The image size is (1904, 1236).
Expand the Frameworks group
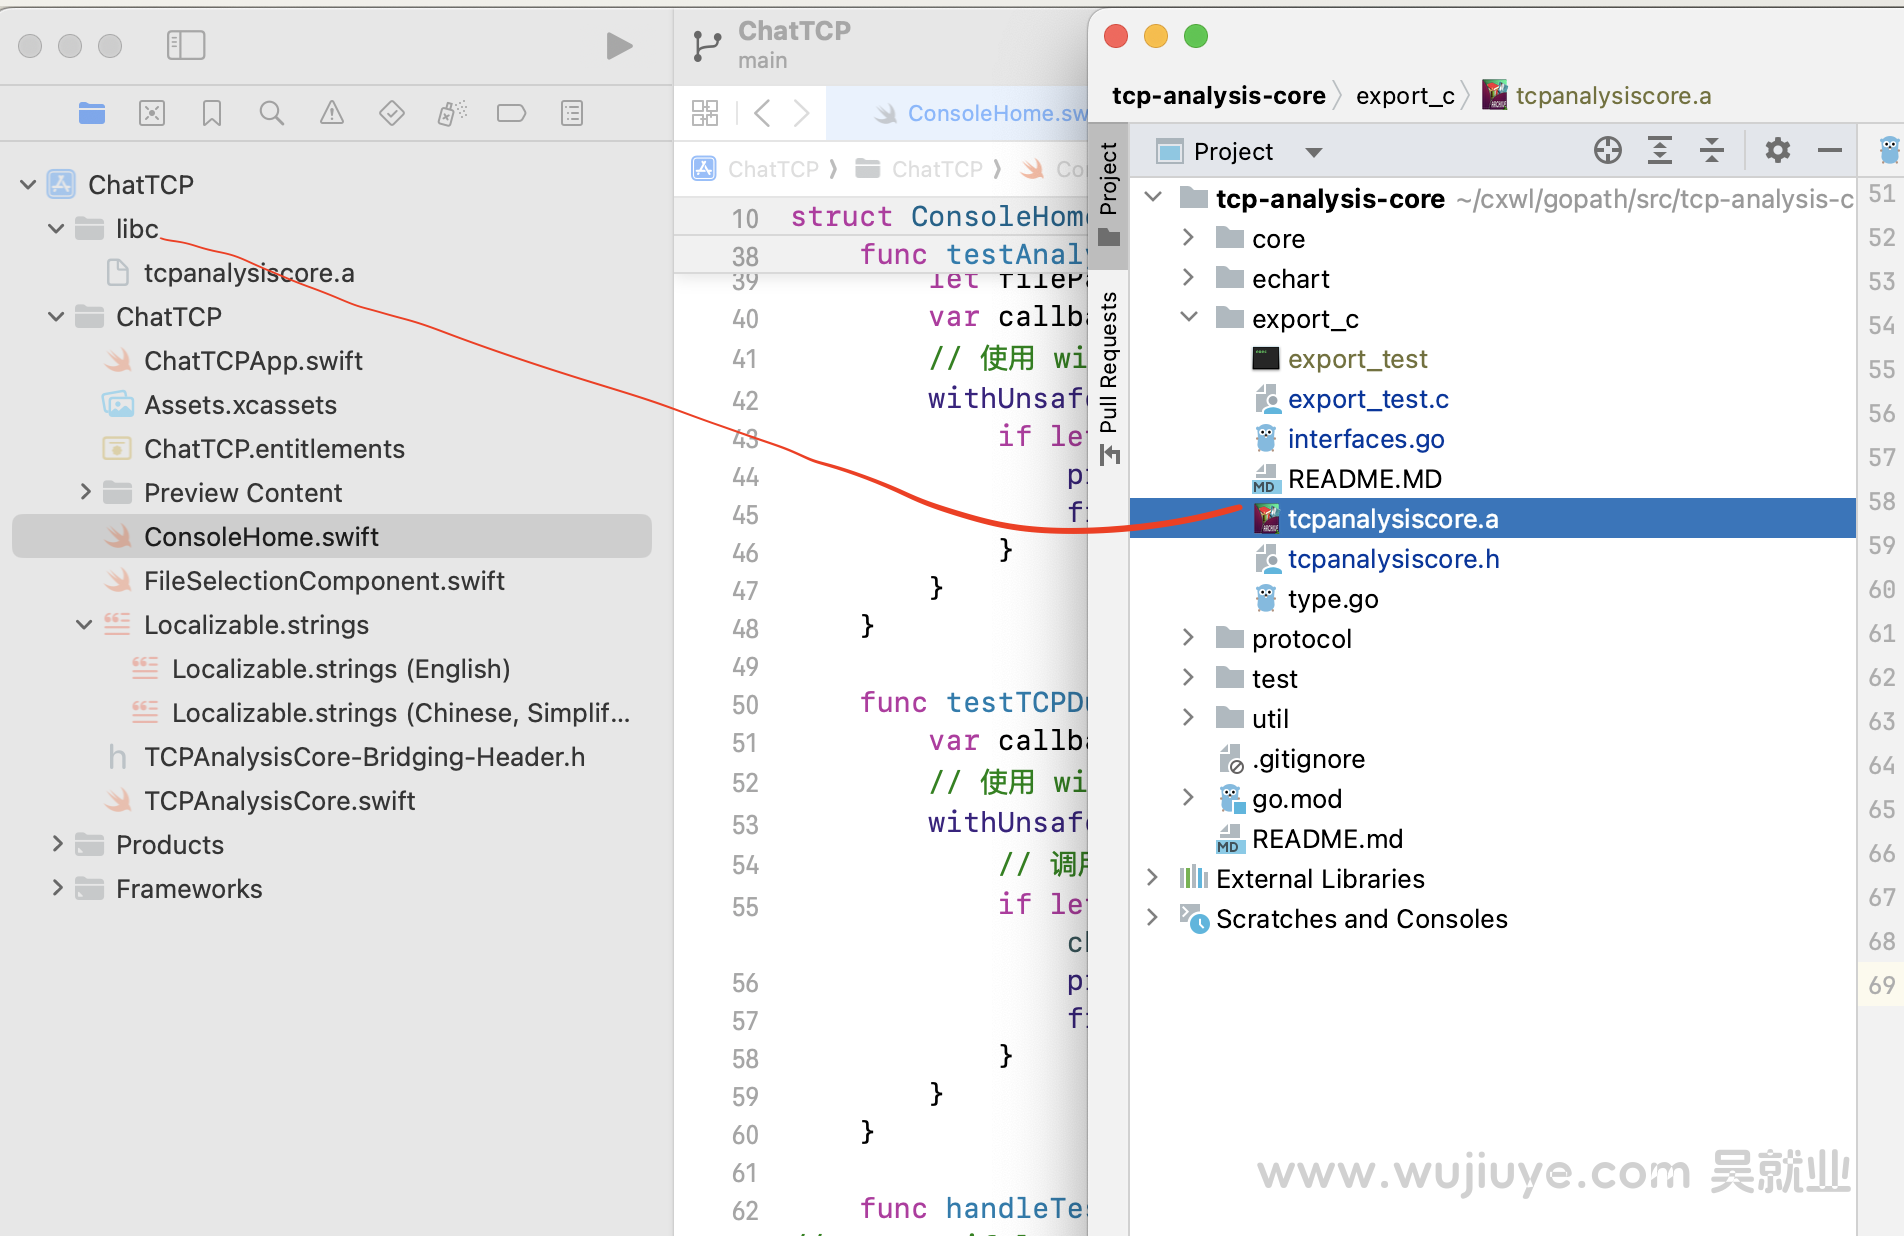(57, 888)
